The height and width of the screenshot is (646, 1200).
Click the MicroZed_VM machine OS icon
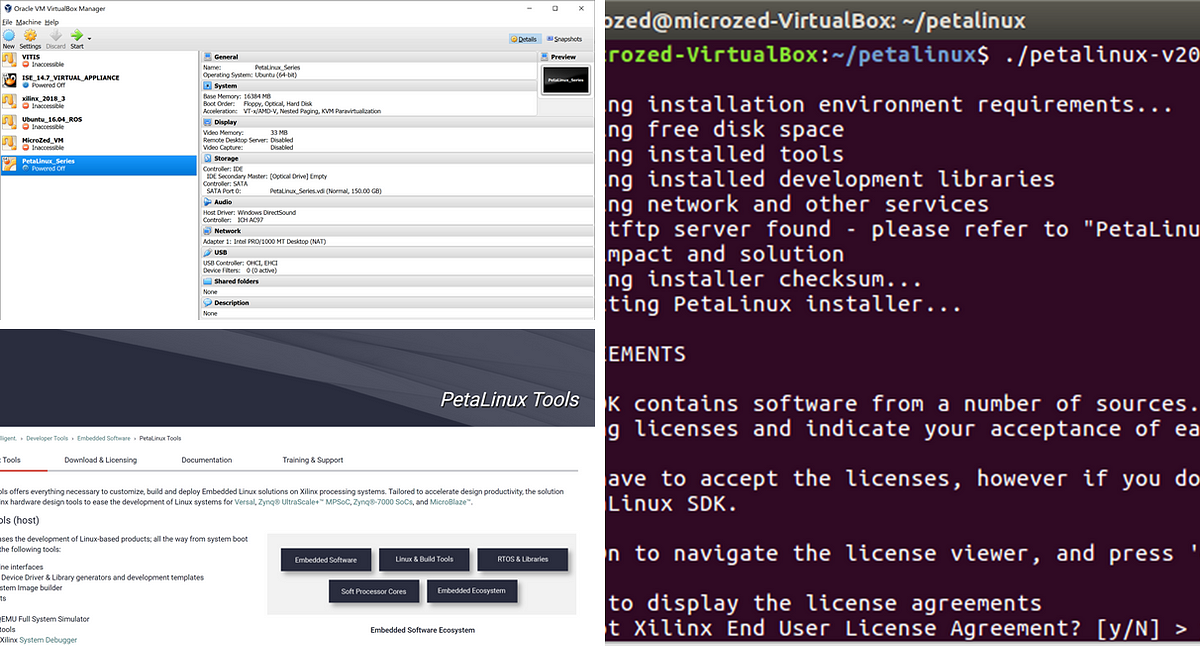pyautogui.click(x=10, y=144)
